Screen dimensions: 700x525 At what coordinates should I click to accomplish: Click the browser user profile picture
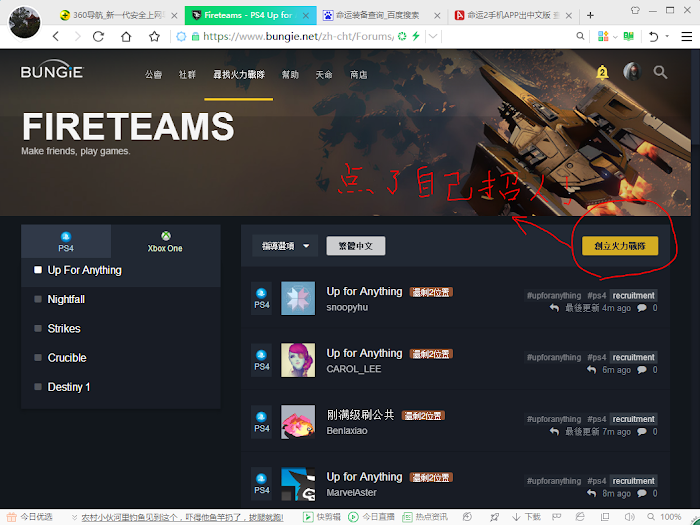point(25,22)
